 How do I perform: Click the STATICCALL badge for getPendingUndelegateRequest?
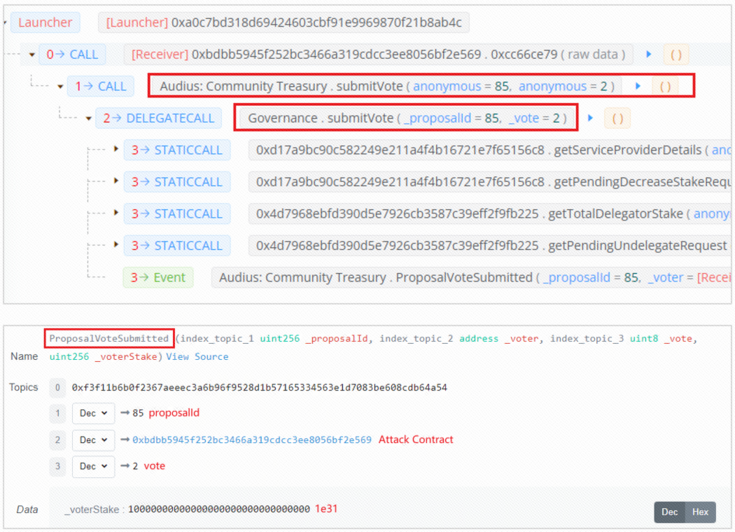click(x=177, y=246)
